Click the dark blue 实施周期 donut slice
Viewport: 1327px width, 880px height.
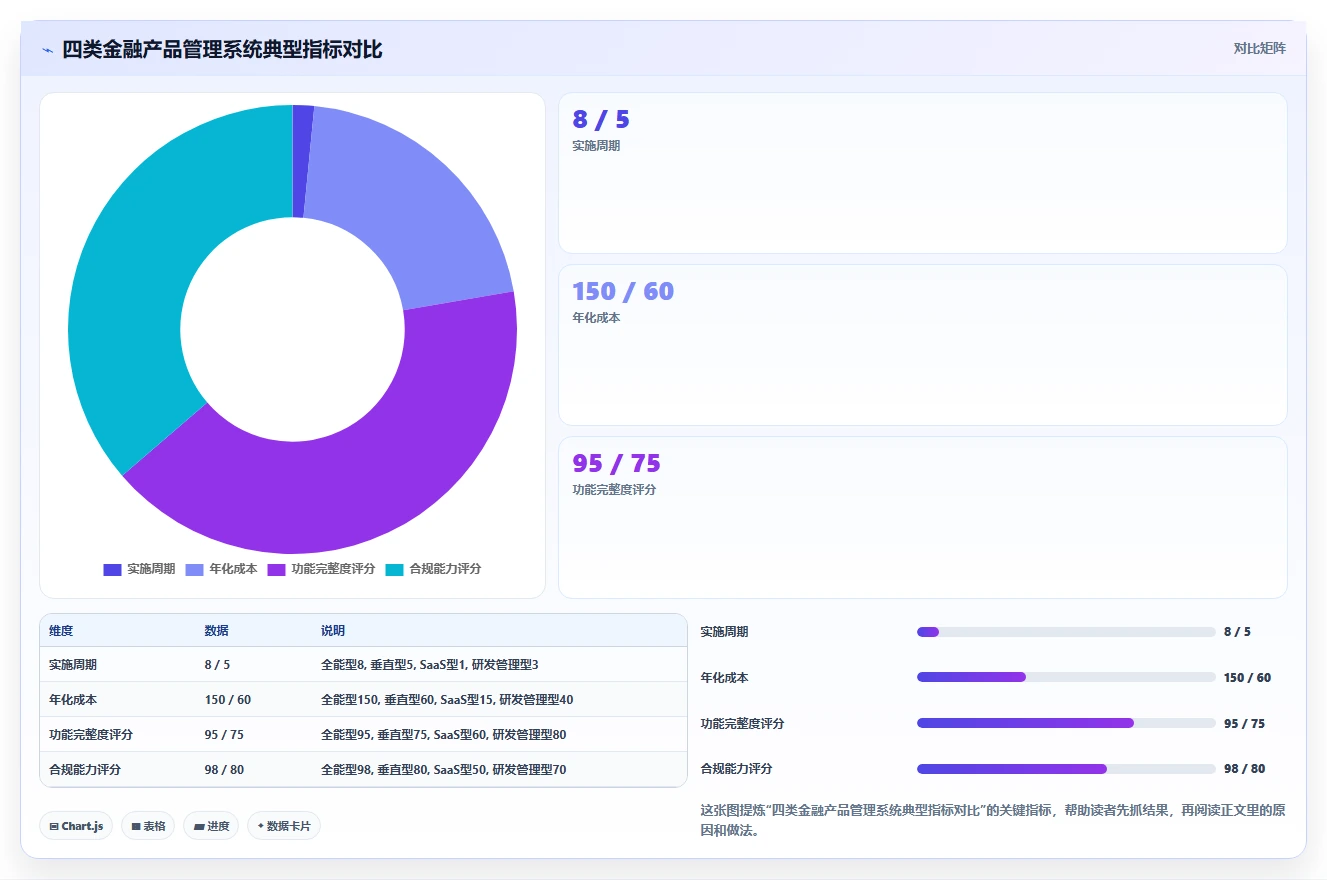(x=303, y=160)
